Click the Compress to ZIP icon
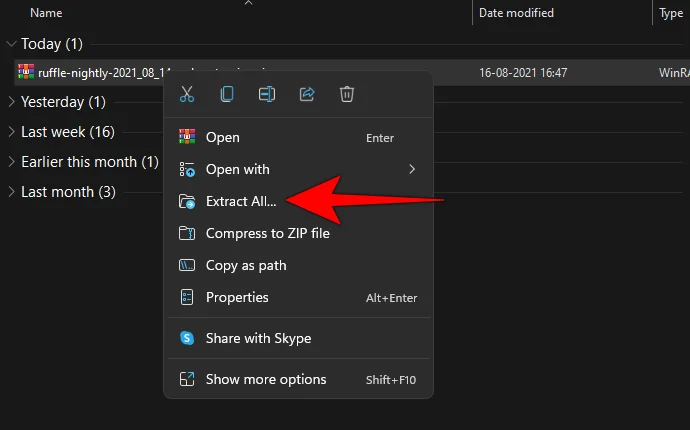690x430 pixels. pos(187,233)
